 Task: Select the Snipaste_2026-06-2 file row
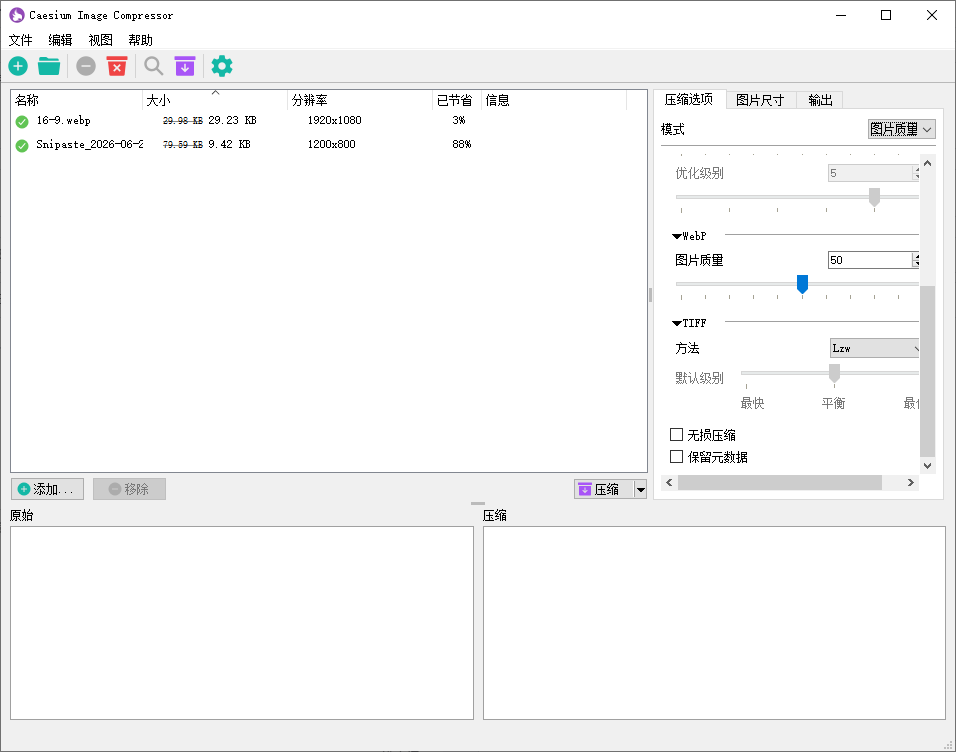click(329, 145)
